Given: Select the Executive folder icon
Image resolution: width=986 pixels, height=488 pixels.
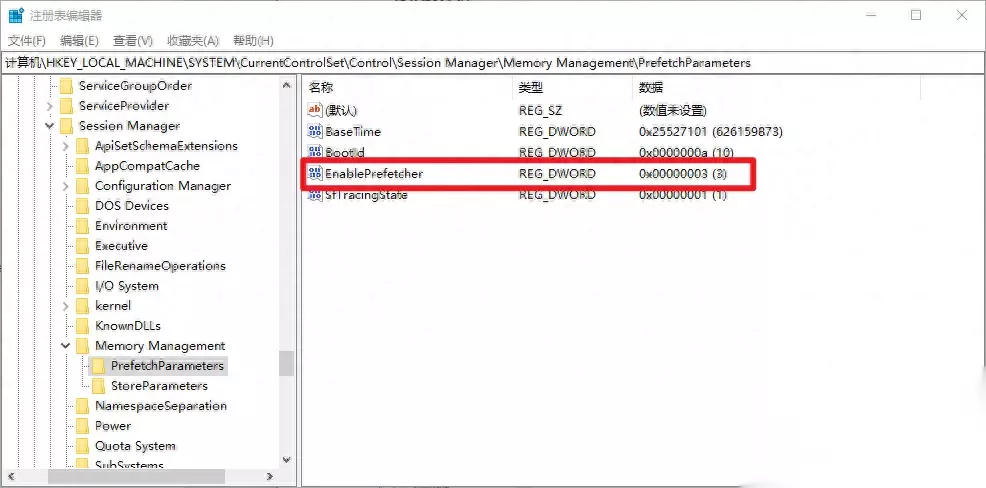Looking at the screenshot, I should coord(82,246).
